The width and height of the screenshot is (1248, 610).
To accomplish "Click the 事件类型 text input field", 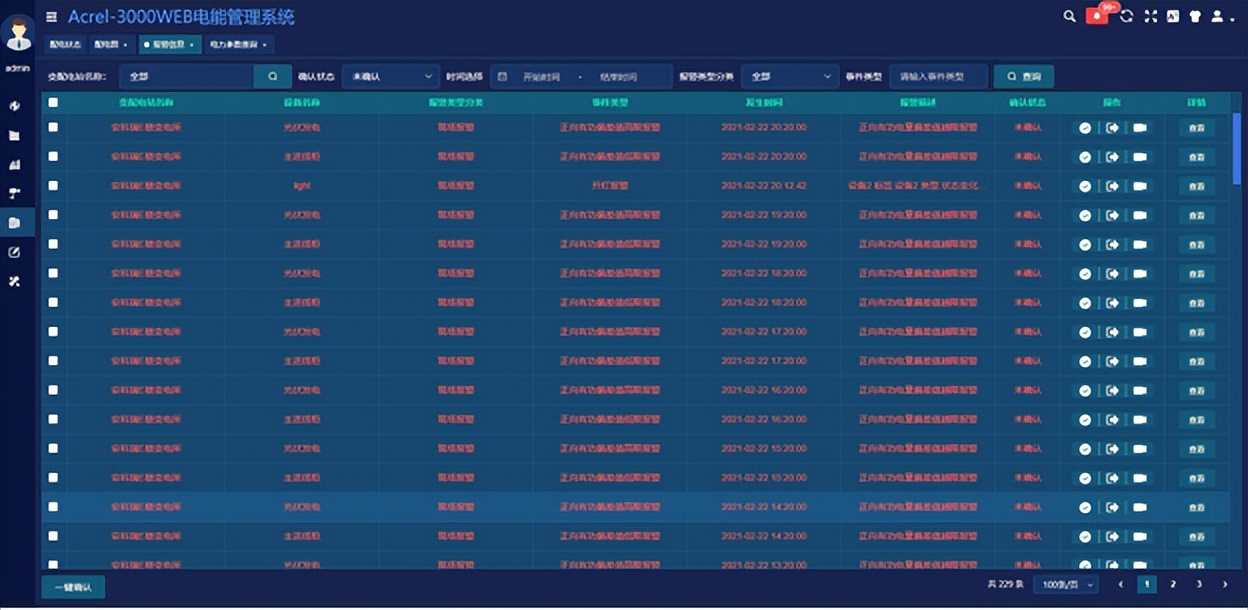I will (938, 76).
